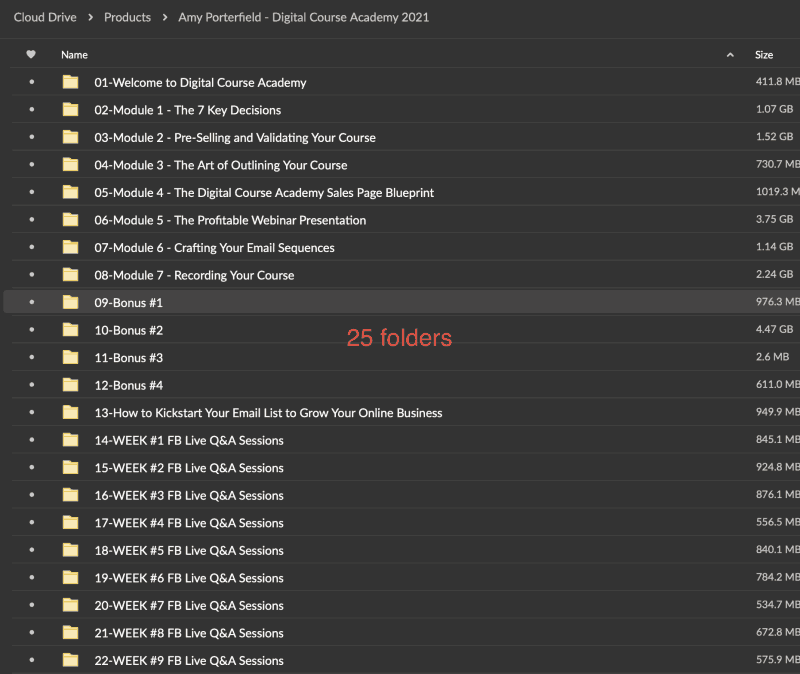This screenshot has width=800, height=674.
Task: Open 05-Module 4 Sales Page Blueprint folder
Action: (264, 192)
